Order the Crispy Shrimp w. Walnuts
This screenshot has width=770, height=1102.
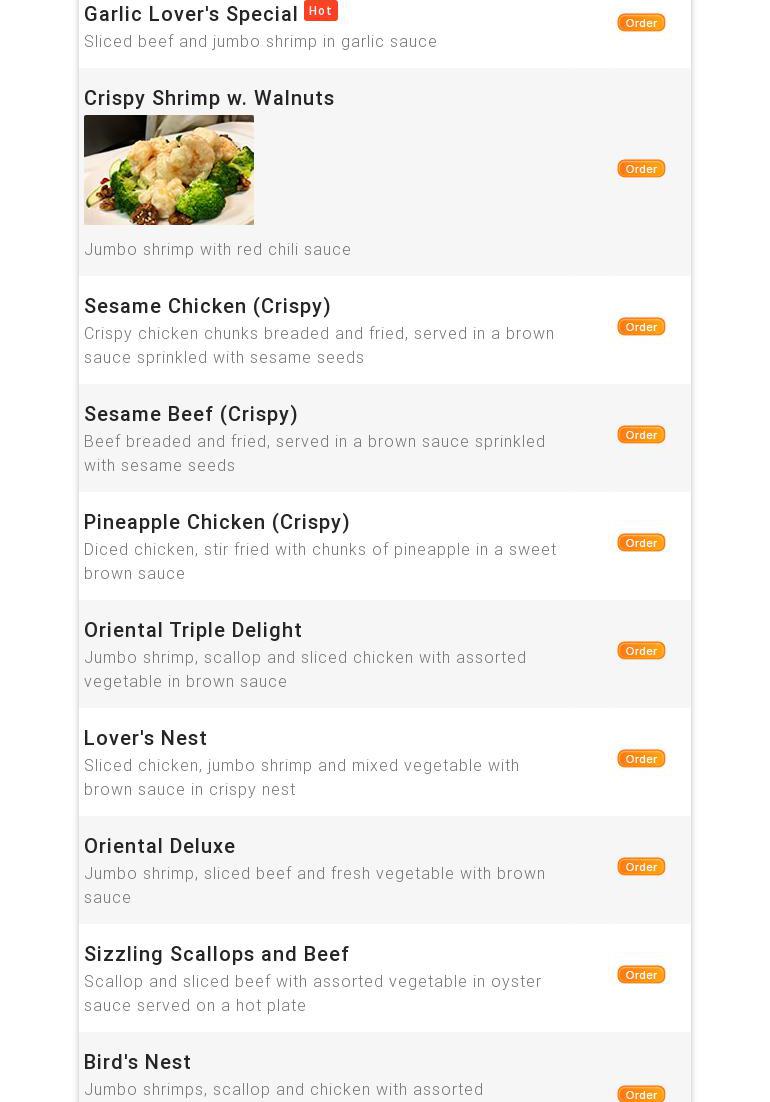tap(641, 169)
